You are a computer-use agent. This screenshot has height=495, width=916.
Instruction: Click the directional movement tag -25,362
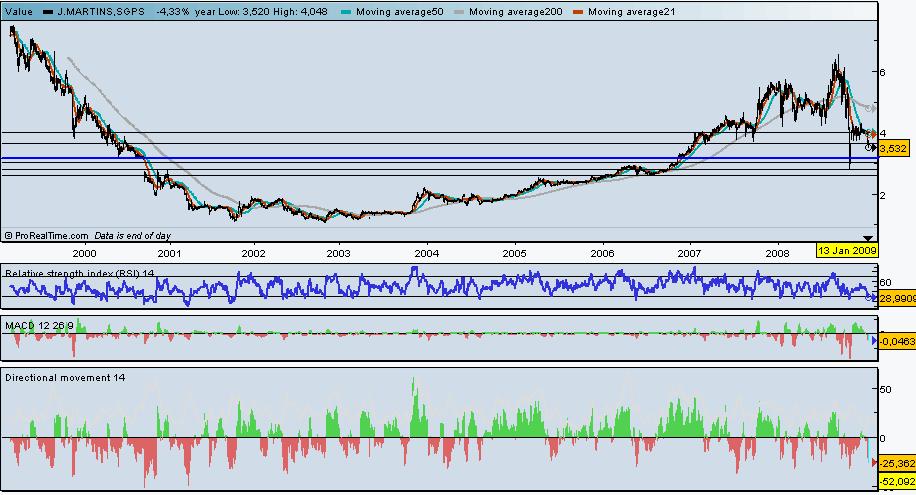click(897, 463)
